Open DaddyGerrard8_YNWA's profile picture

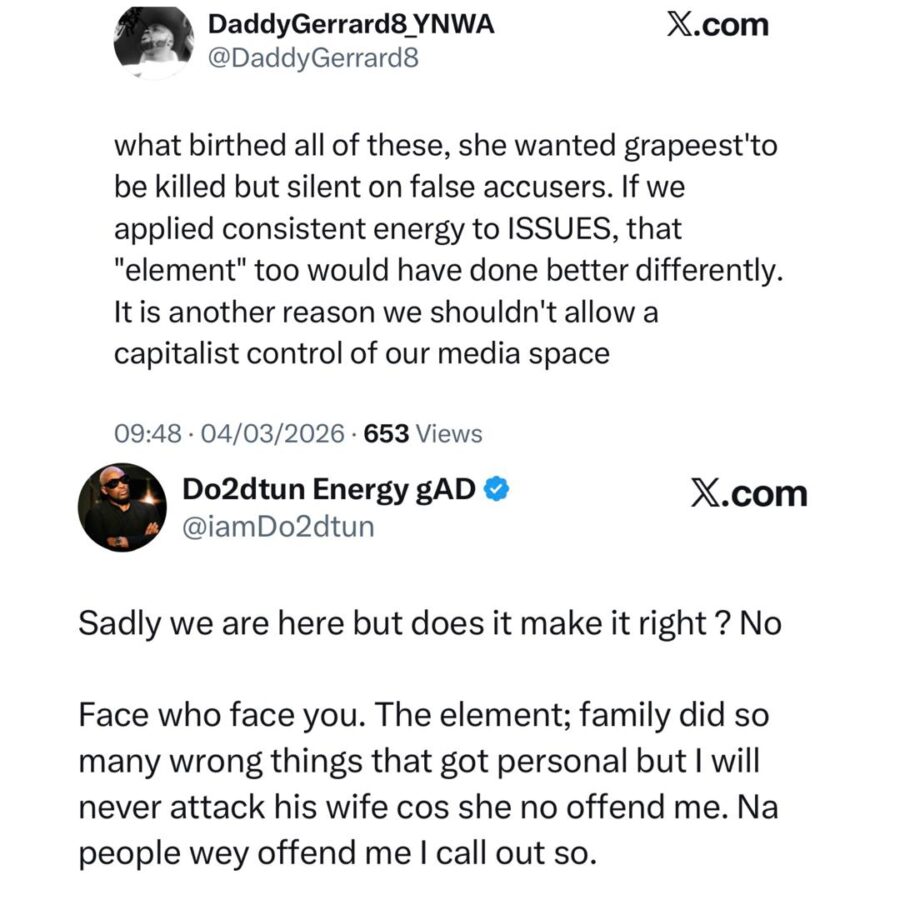[x=154, y=40]
